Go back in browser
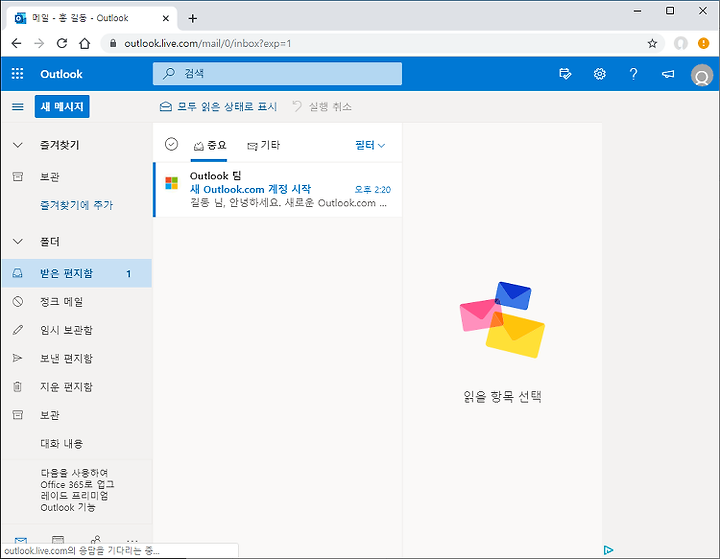720x559 pixels. coord(17,44)
